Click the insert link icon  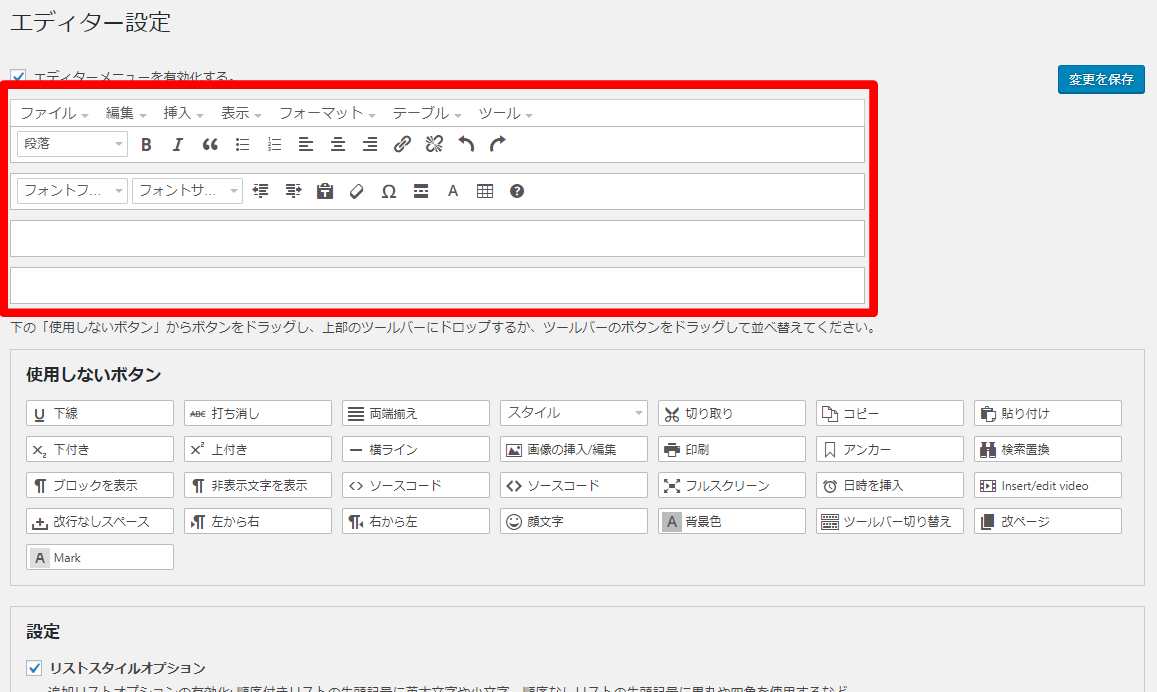point(402,144)
